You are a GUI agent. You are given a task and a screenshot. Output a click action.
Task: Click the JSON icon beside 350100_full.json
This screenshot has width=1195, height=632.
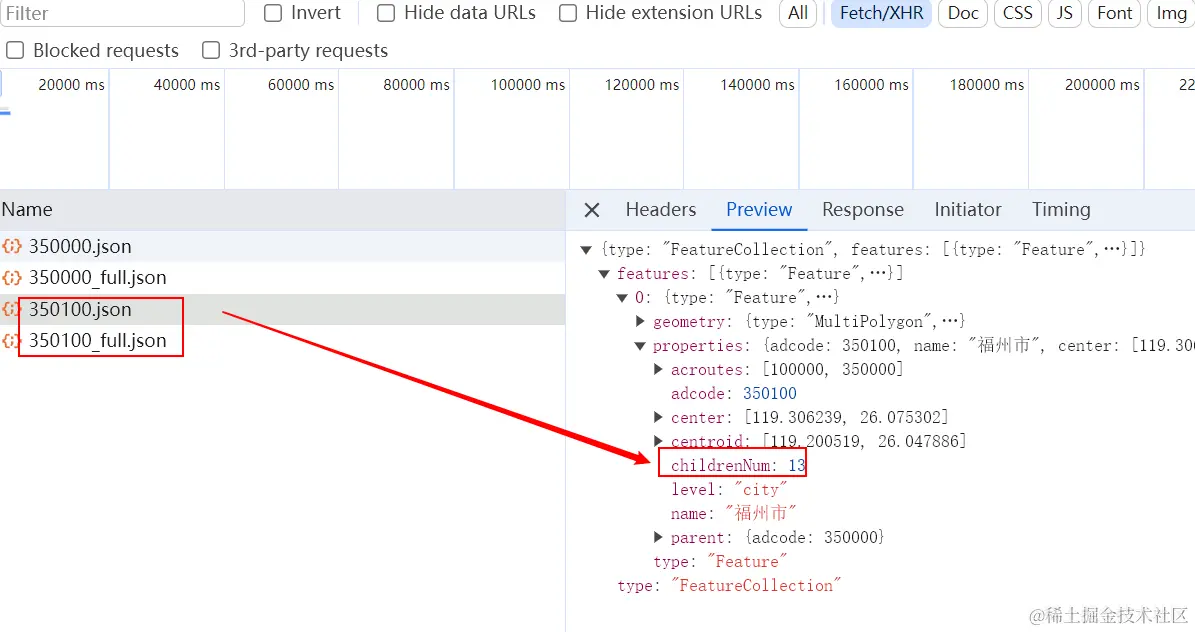coord(12,341)
